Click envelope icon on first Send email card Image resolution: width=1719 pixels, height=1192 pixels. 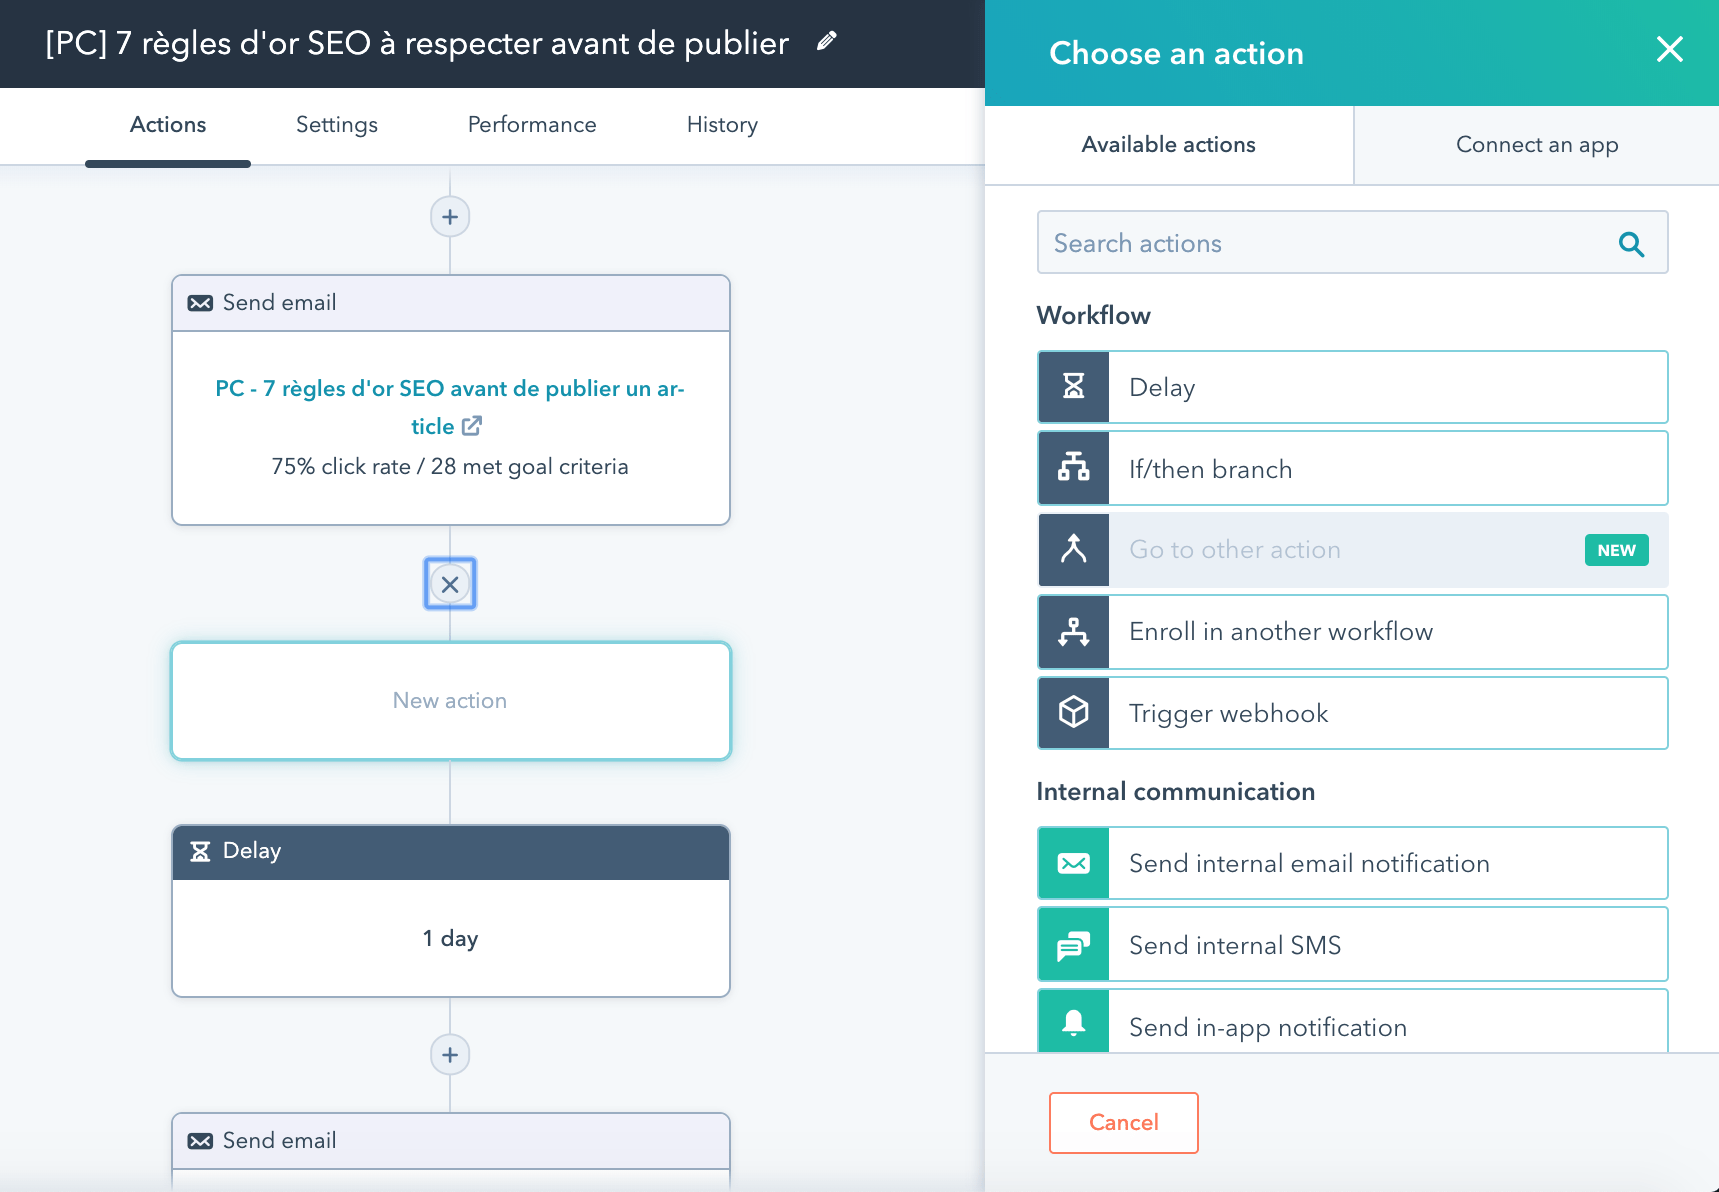click(200, 303)
